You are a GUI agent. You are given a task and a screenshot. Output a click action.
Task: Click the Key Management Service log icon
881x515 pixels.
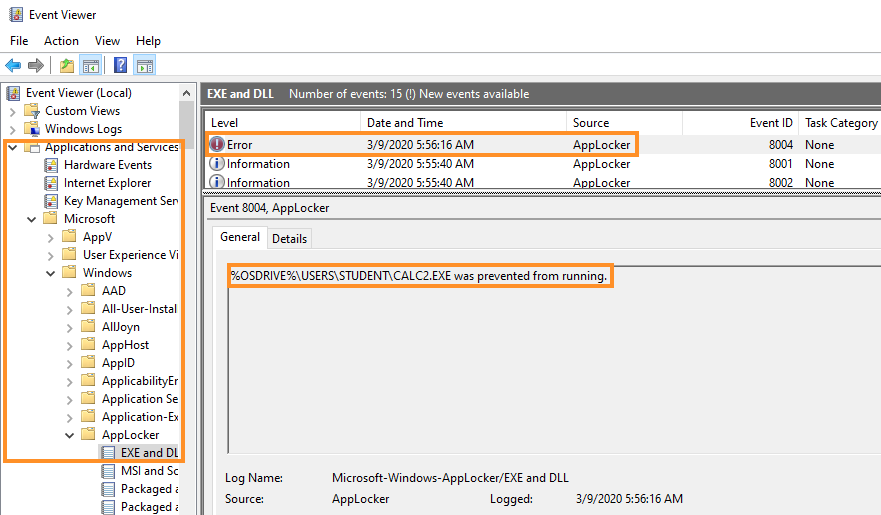(51, 201)
